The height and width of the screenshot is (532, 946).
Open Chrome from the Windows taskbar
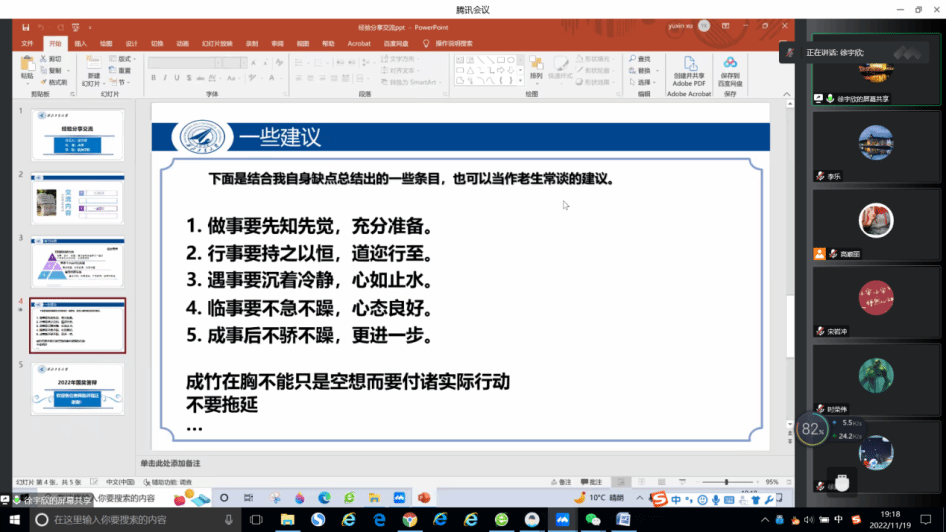[x=409, y=520]
